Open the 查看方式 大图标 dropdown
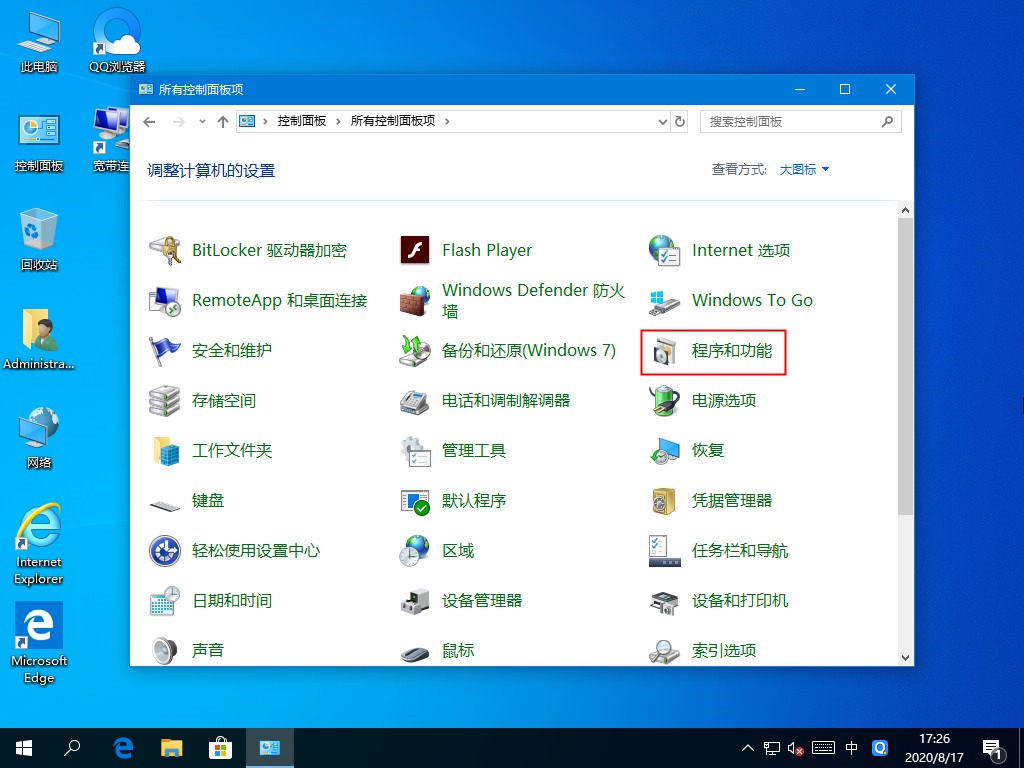The width and height of the screenshot is (1024, 768). pyautogui.click(x=805, y=169)
